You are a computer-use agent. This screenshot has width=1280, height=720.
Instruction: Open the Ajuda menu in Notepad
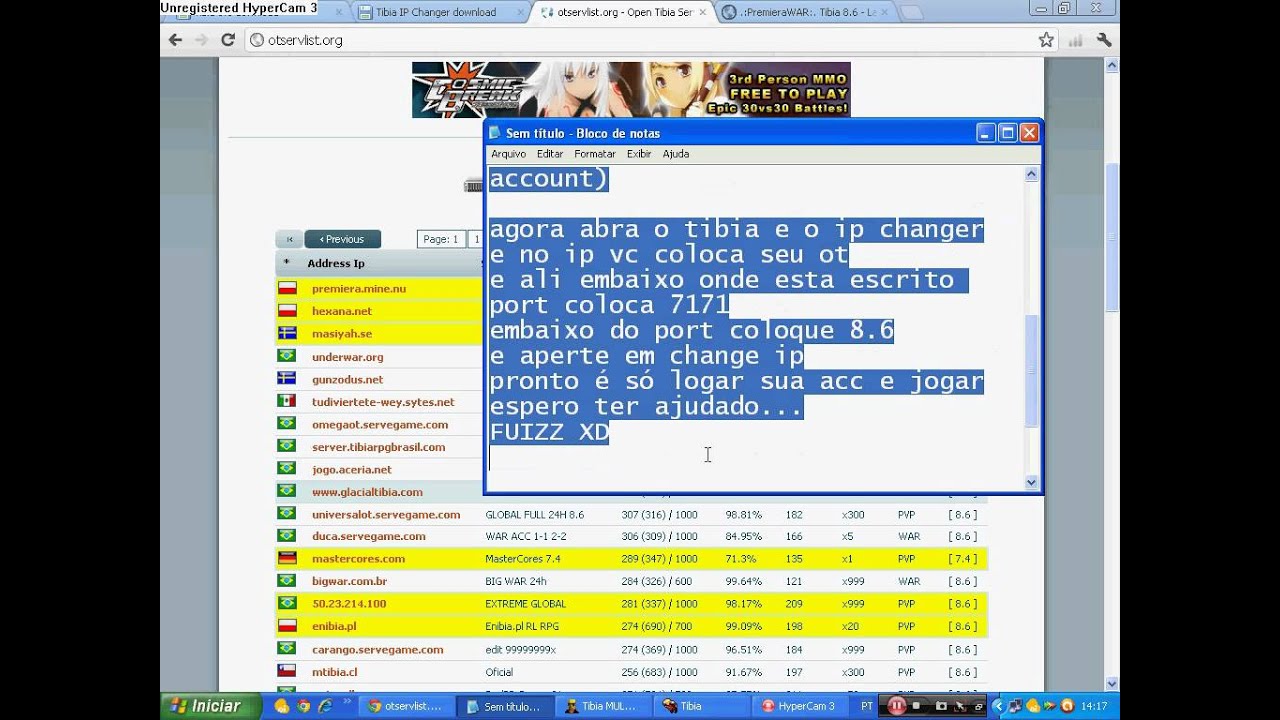[676, 154]
